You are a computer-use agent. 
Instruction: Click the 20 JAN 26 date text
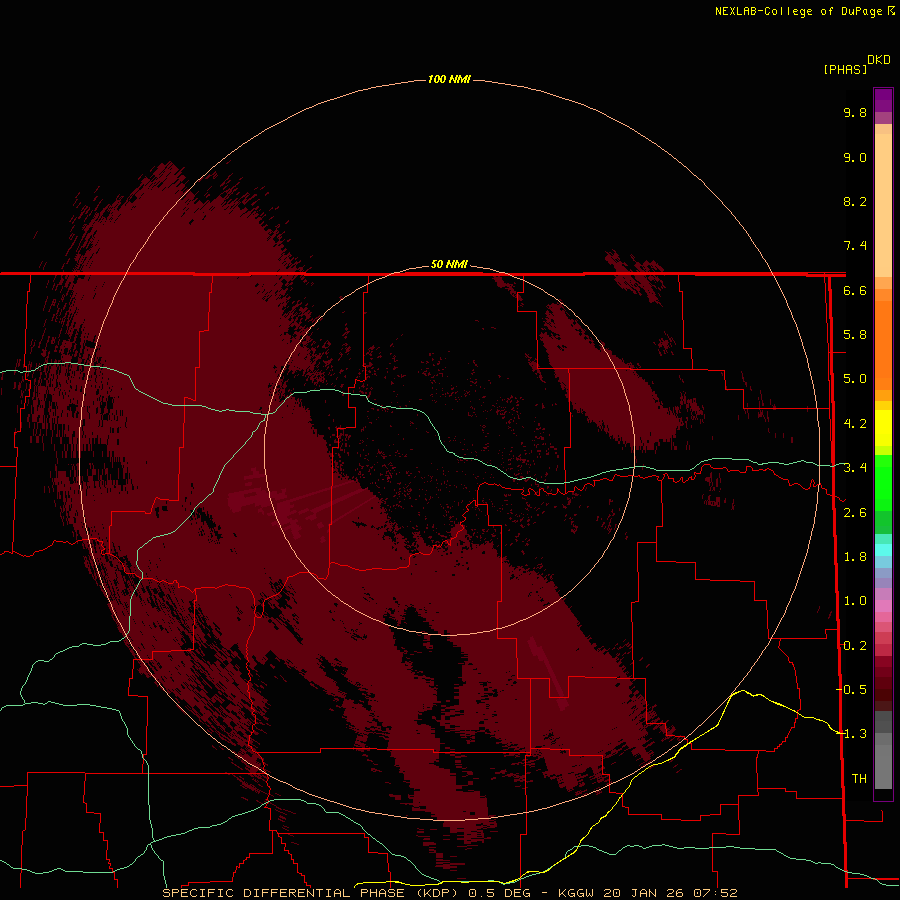pos(645,893)
